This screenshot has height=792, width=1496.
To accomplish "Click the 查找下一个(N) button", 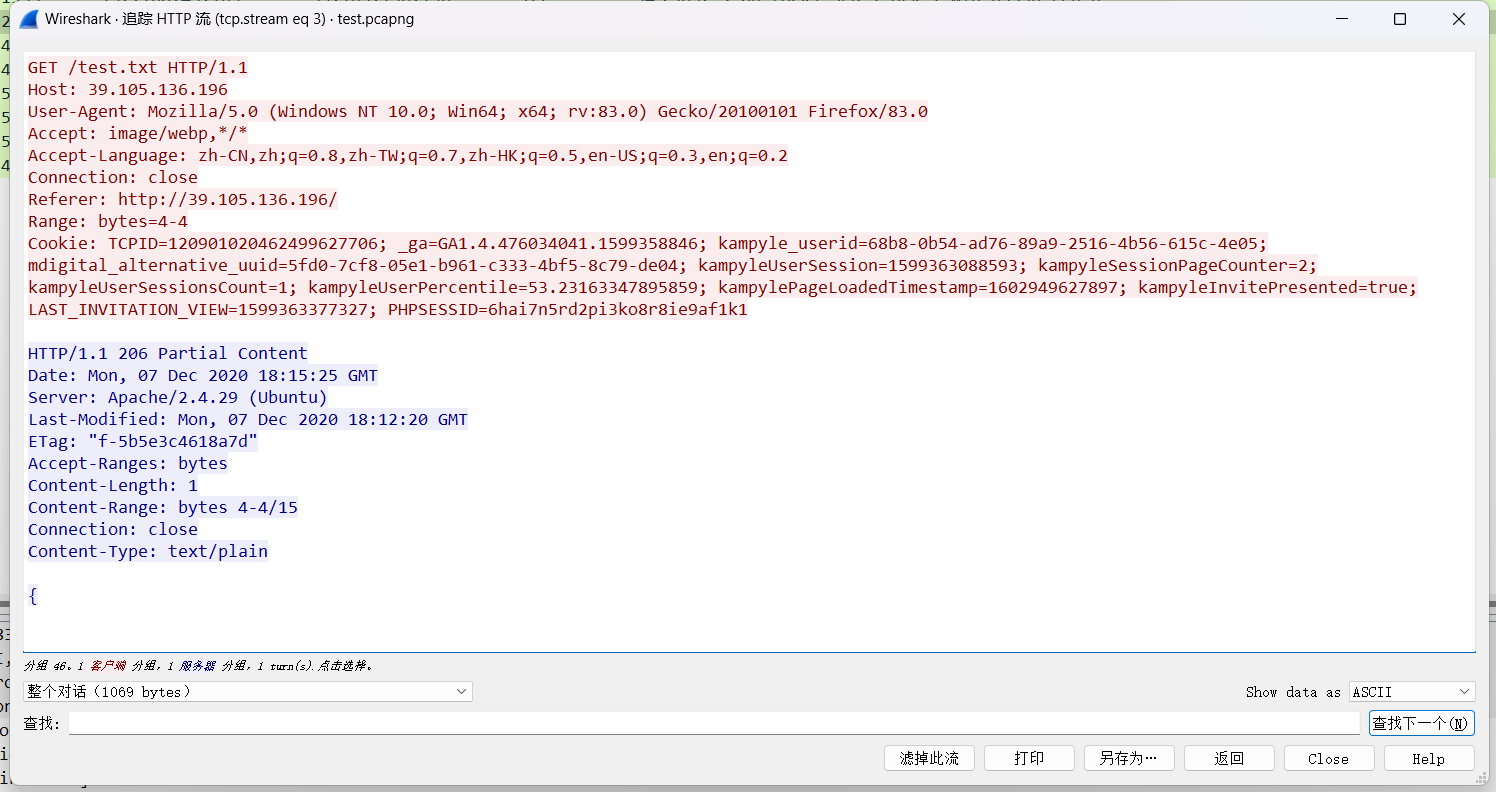I will 1421,723.
